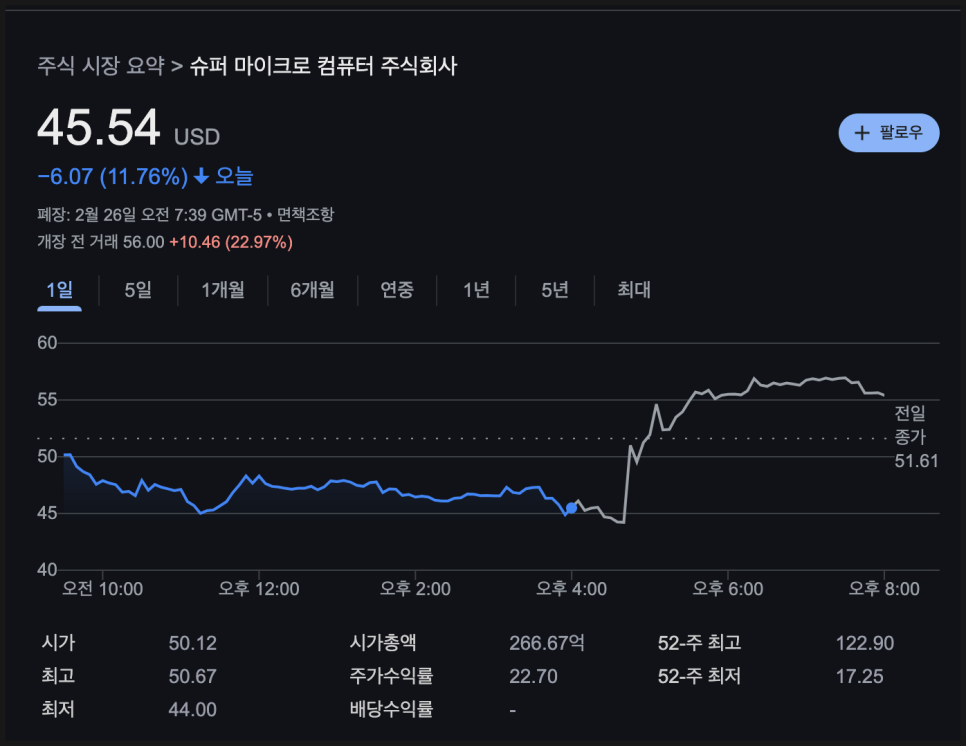Click the 52-주 최저 value 17.25
Viewport: 966px width, 746px height.
(859, 676)
